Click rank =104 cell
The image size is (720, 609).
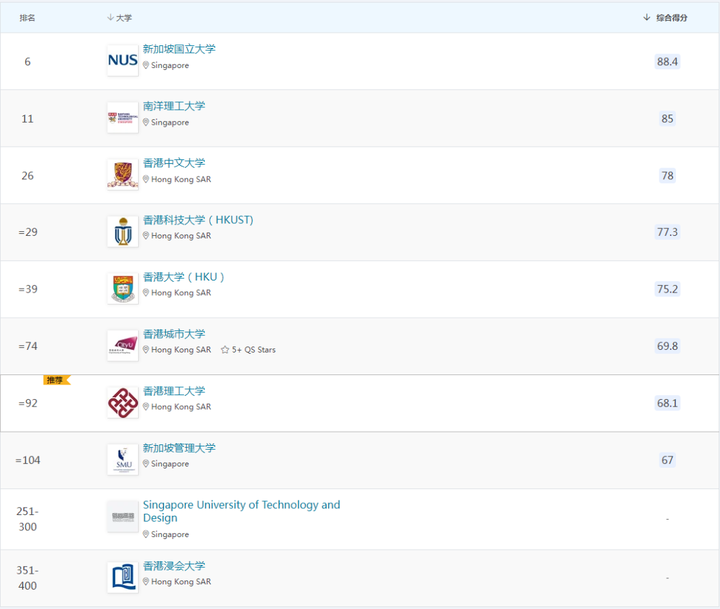[28, 460]
